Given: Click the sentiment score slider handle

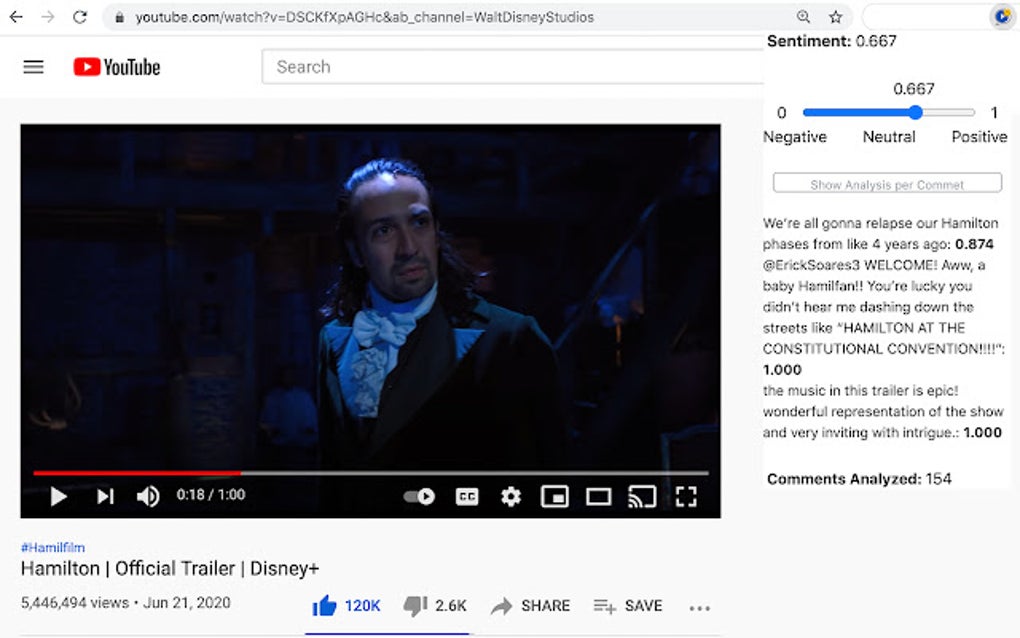Looking at the screenshot, I should [916, 112].
